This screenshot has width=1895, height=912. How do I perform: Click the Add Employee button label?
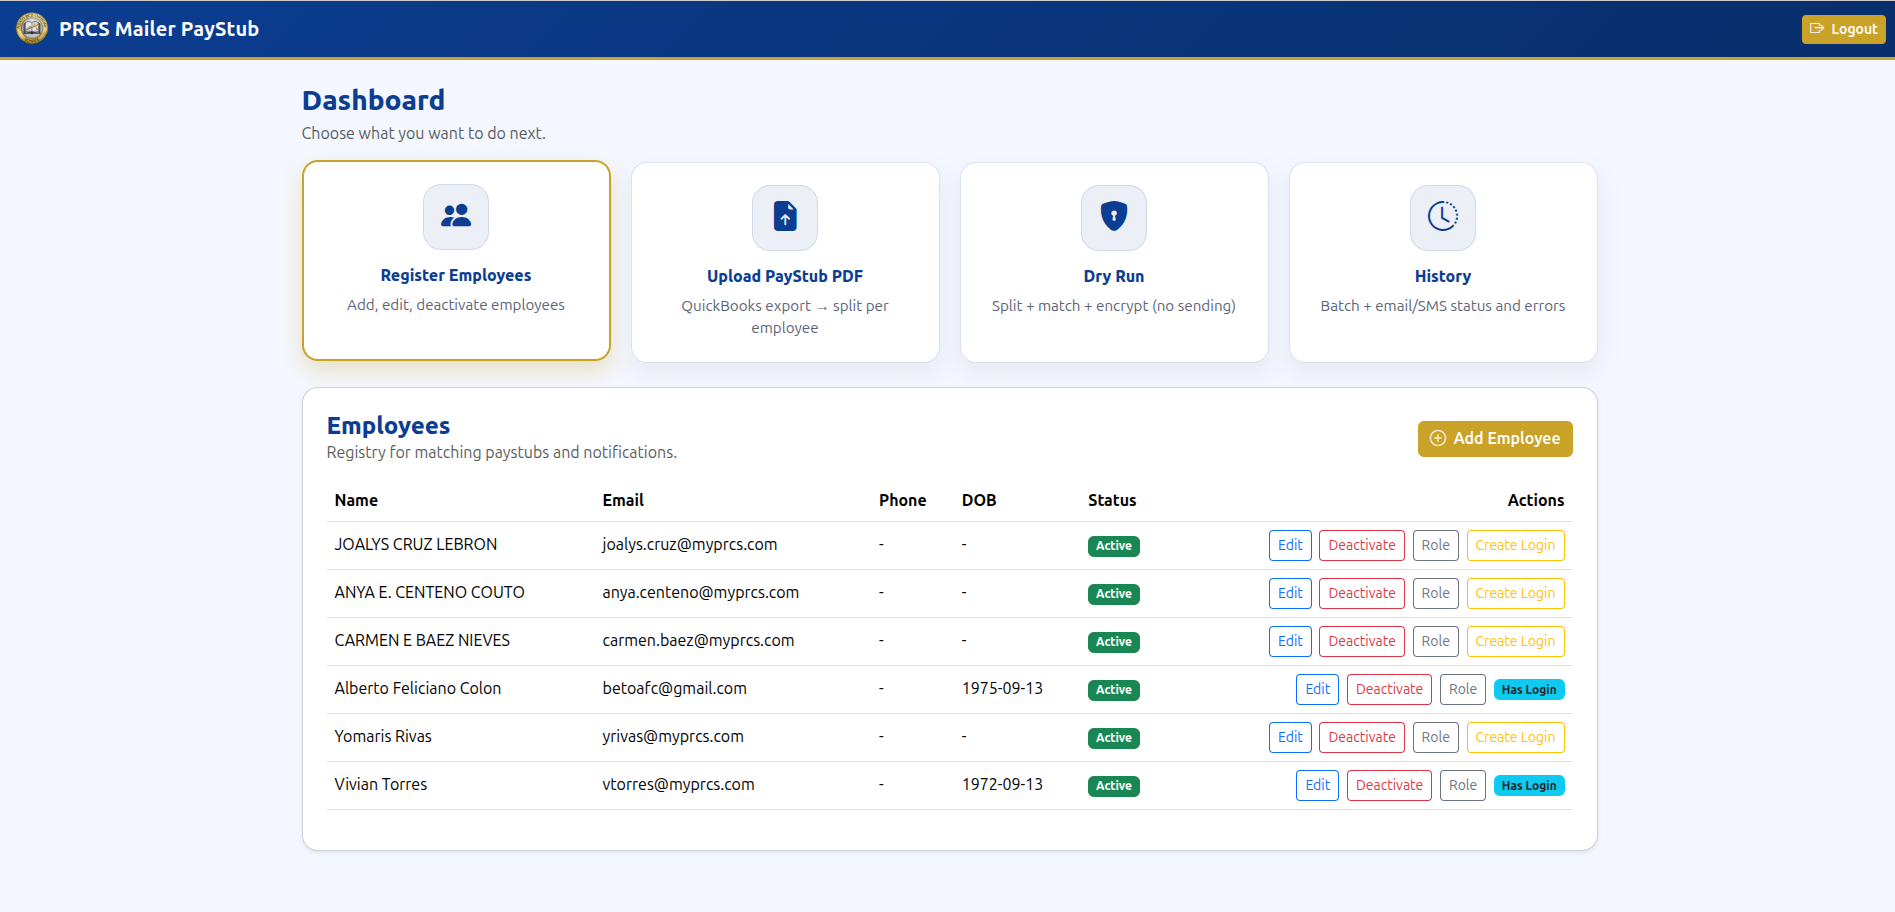(1507, 438)
